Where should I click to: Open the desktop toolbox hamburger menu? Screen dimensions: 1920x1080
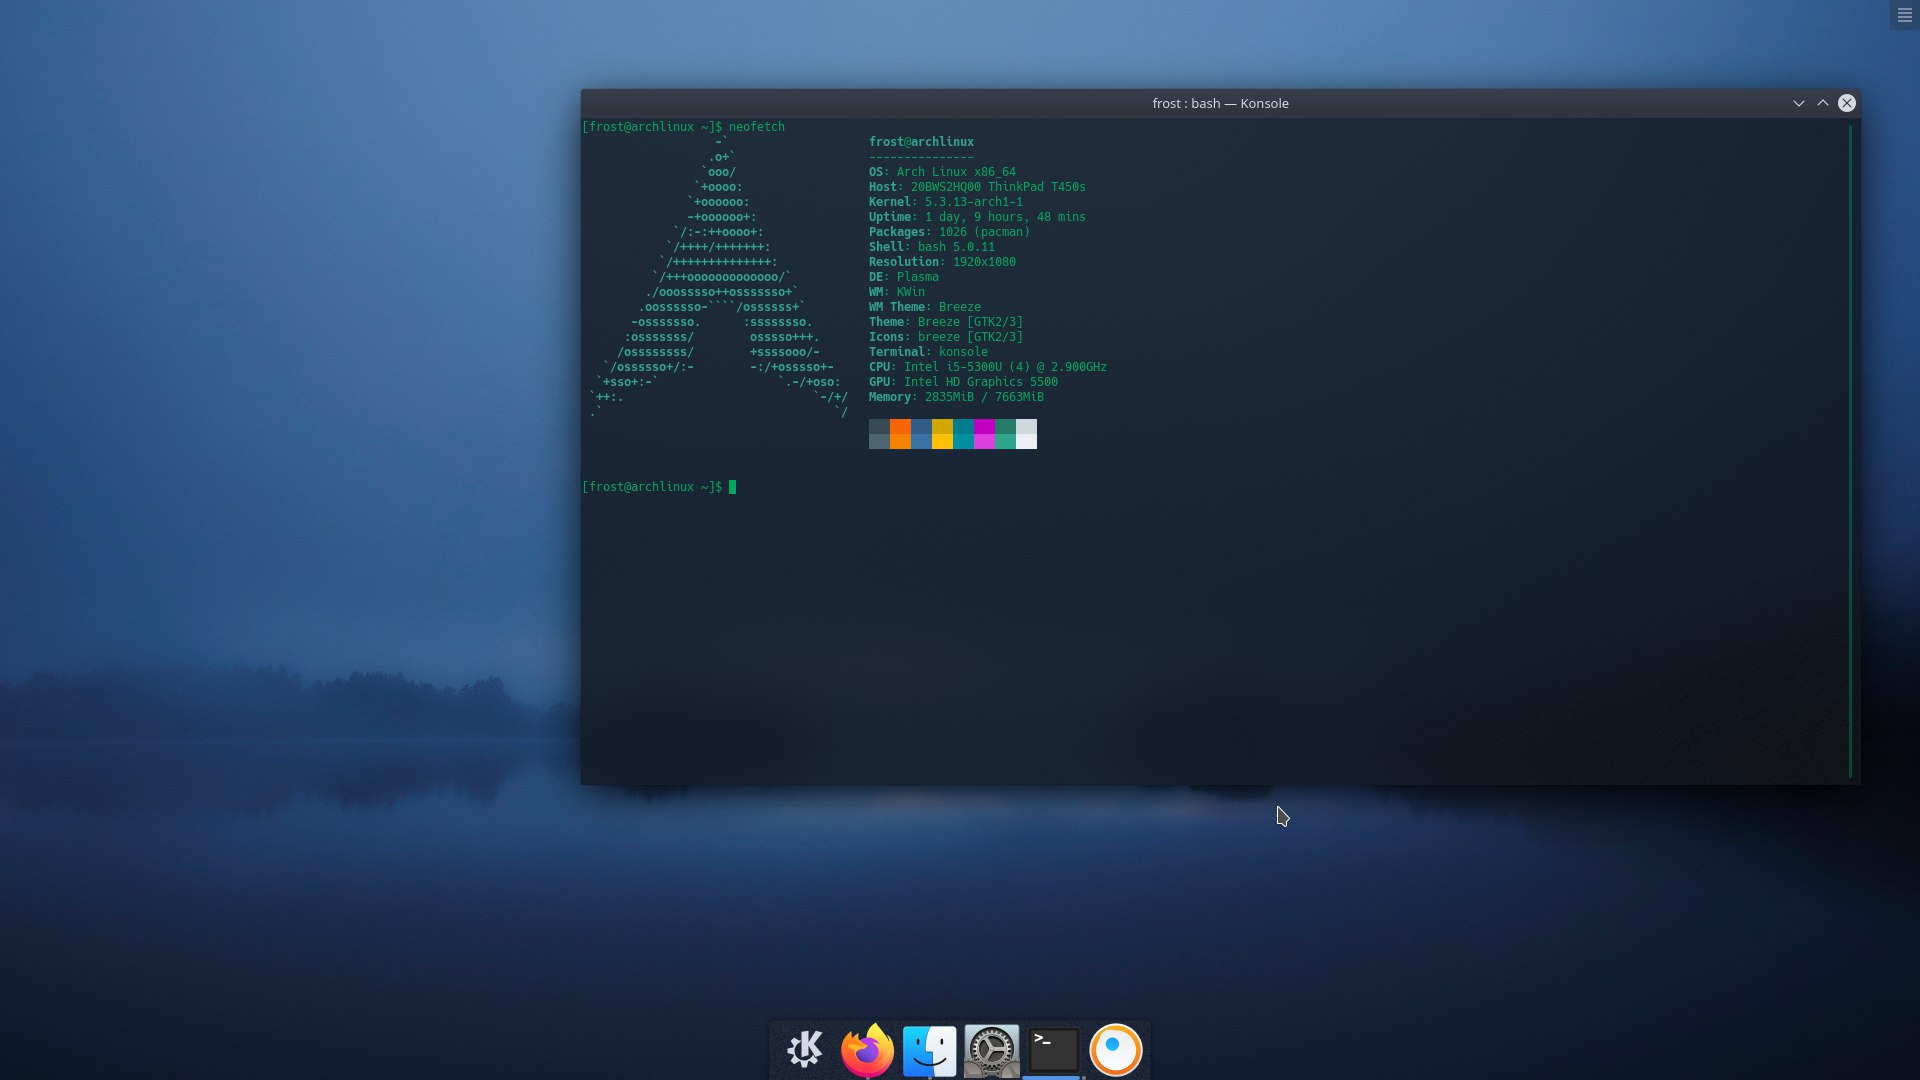click(x=1904, y=15)
